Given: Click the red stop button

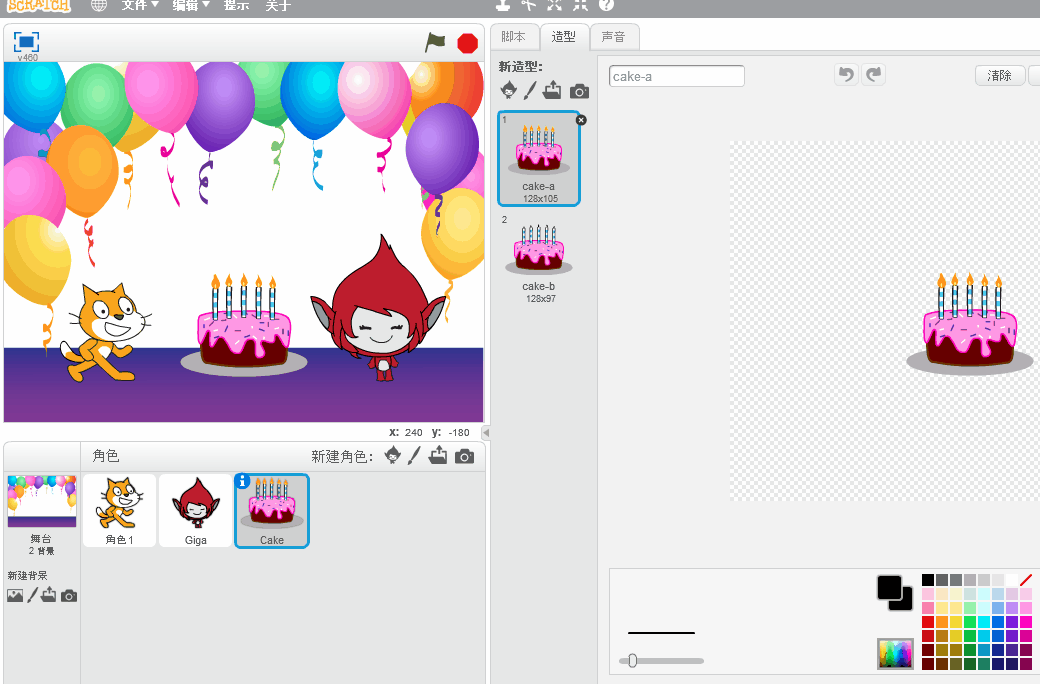Looking at the screenshot, I should pyautogui.click(x=468, y=43).
